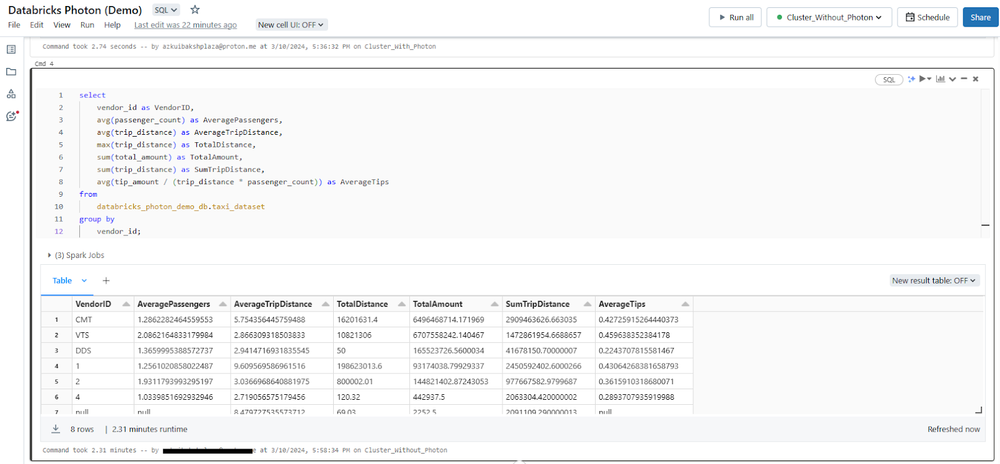Click the code editor scrollbar marker
Screen dimensions: 1000x464
(986, 224)
